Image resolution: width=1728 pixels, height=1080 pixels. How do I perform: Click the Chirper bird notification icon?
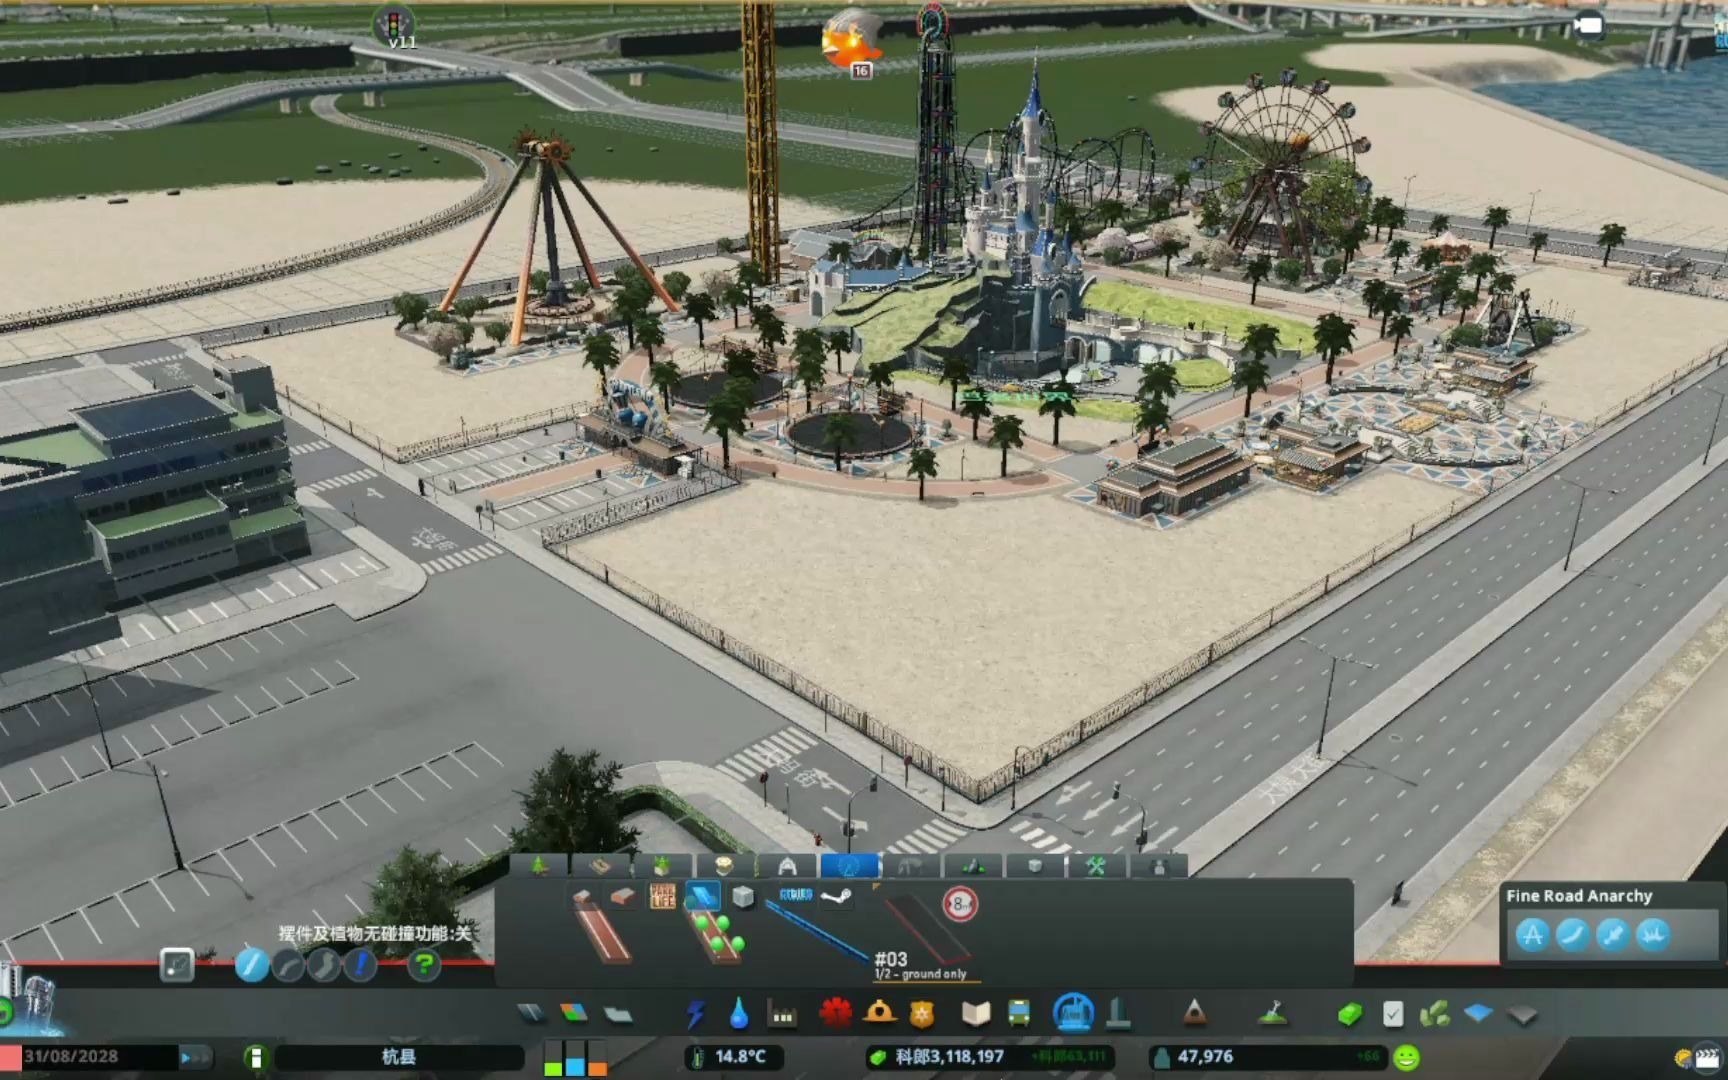tap(851, 40)
